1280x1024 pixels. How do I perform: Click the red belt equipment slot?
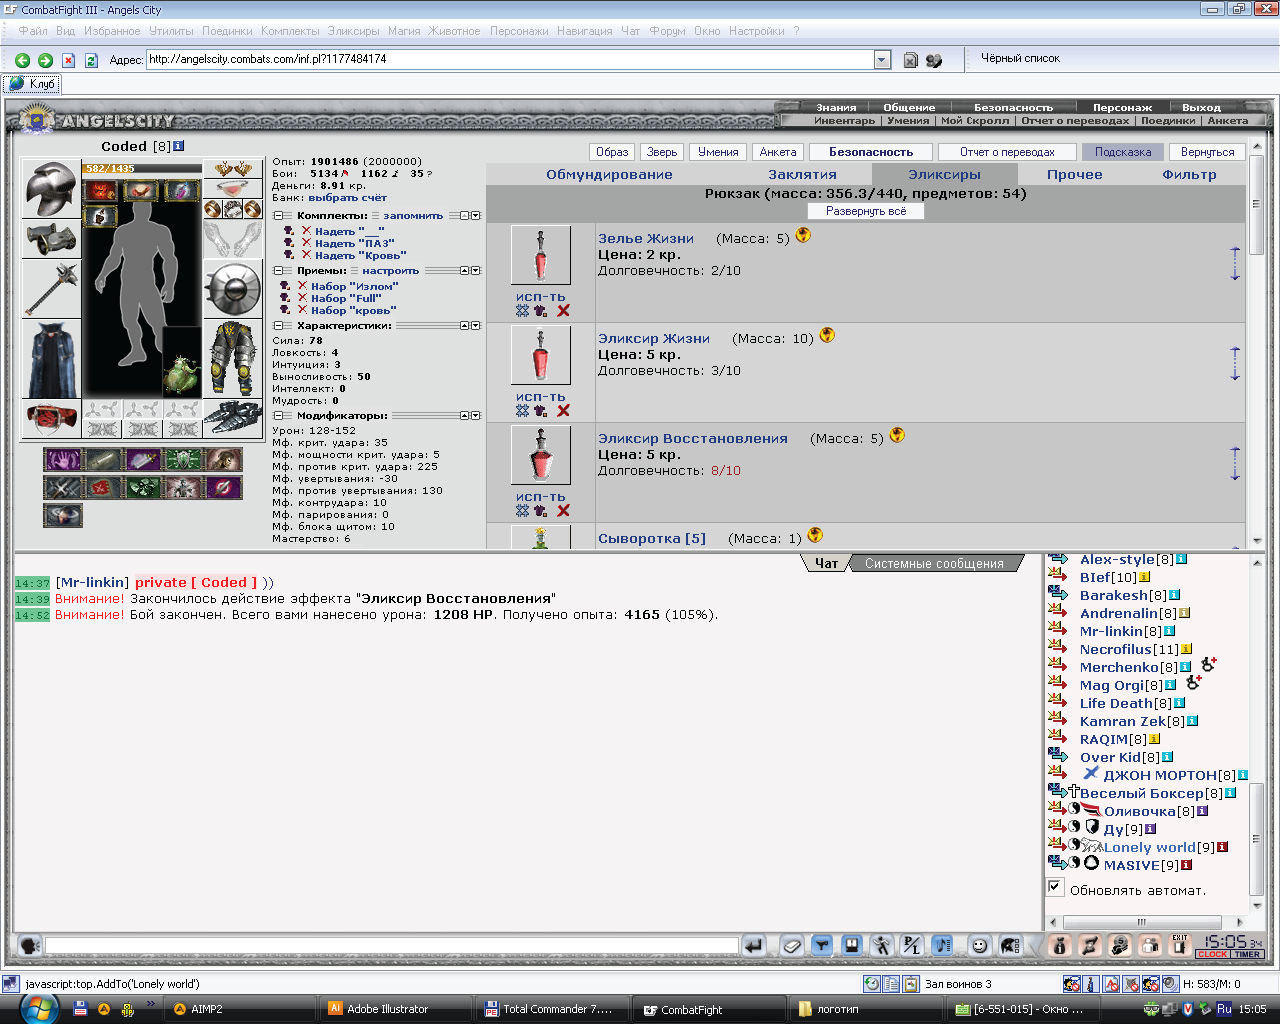(x=51, y=419)
